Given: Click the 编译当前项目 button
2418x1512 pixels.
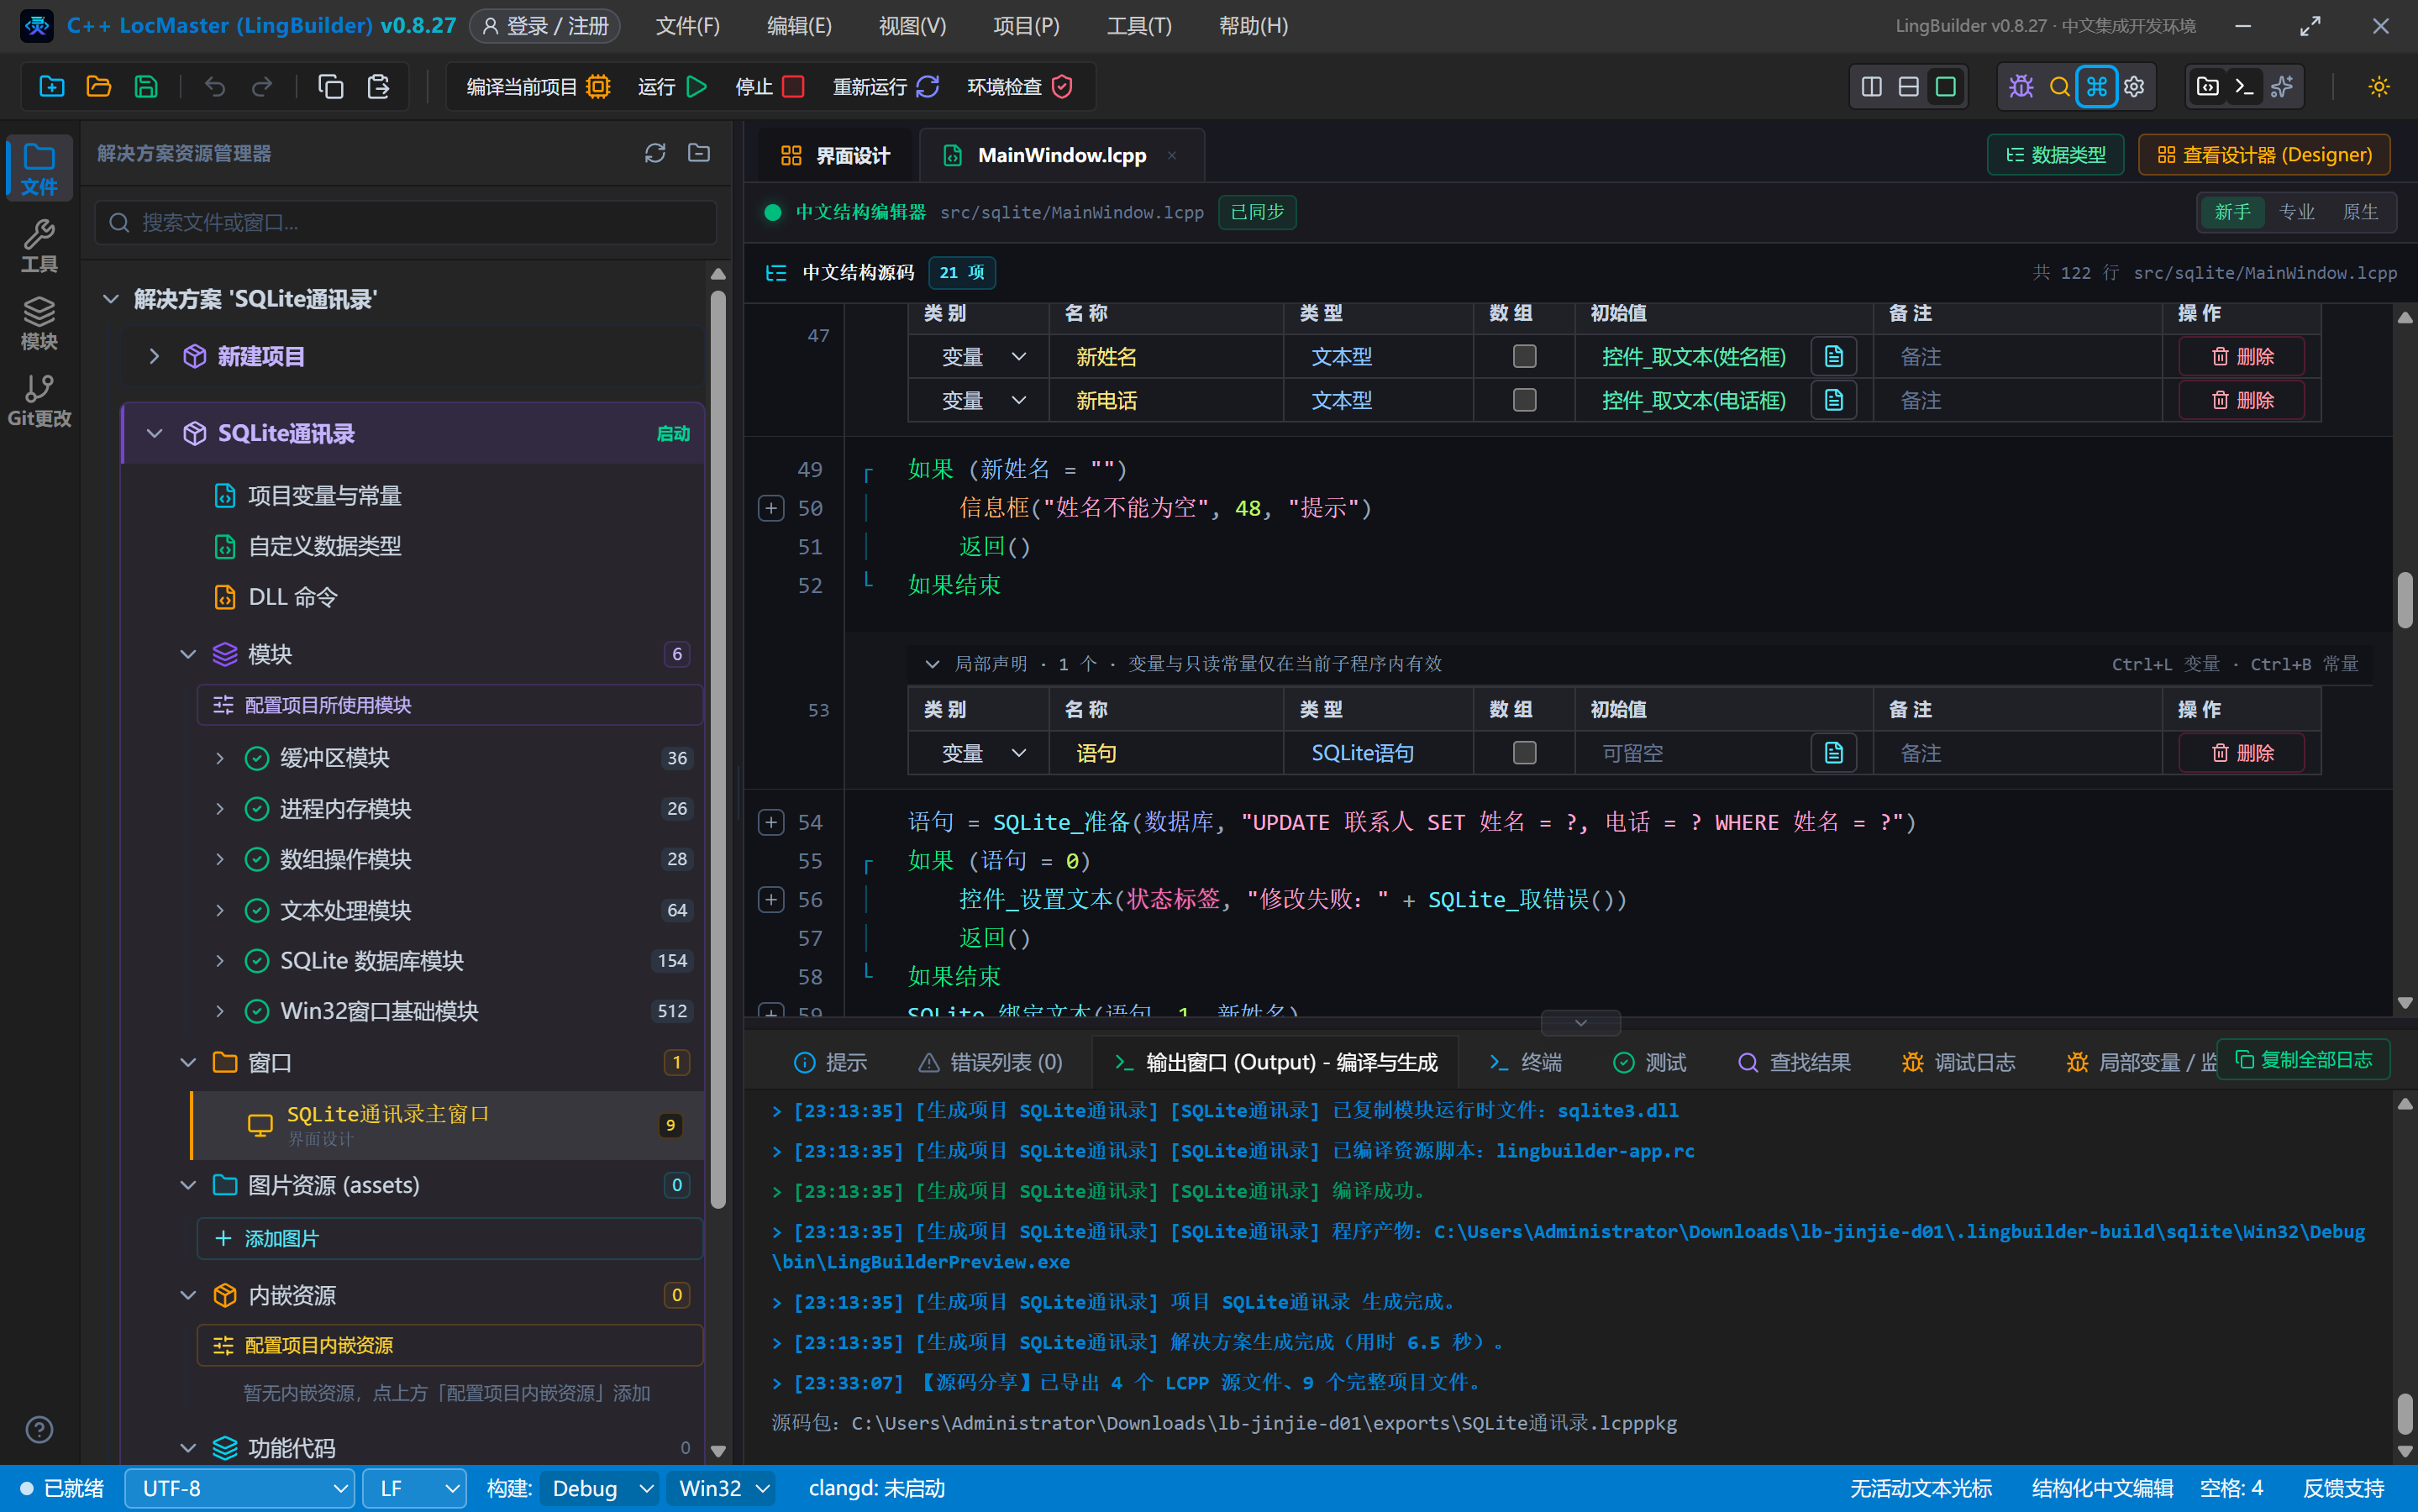Looking at the screenshot, I should (538, 87).
